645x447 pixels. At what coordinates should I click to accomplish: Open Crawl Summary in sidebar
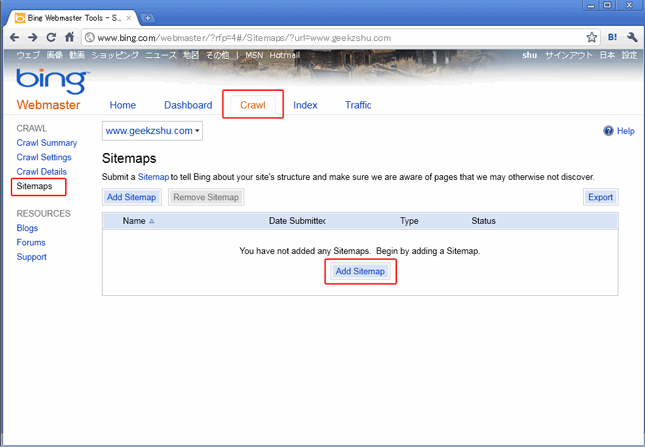pyautogui.click(x=47, y=143)
